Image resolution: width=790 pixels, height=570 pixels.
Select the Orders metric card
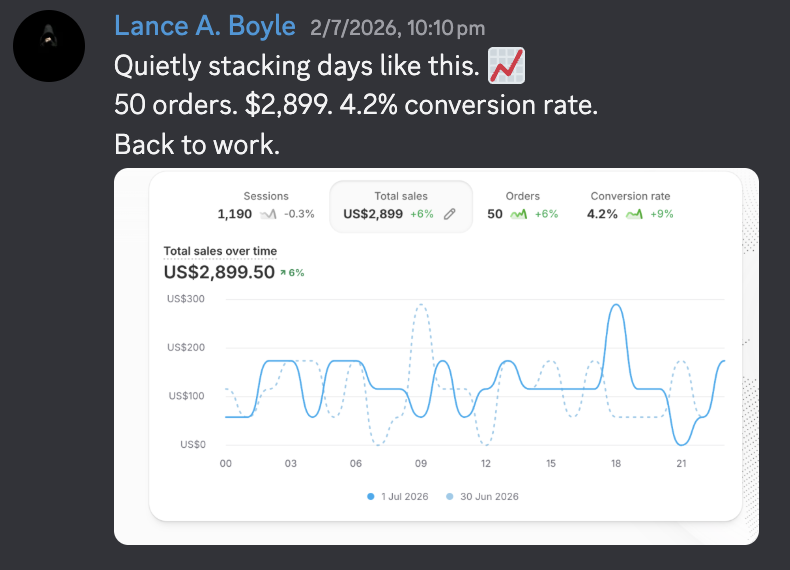tap(522, 206)
